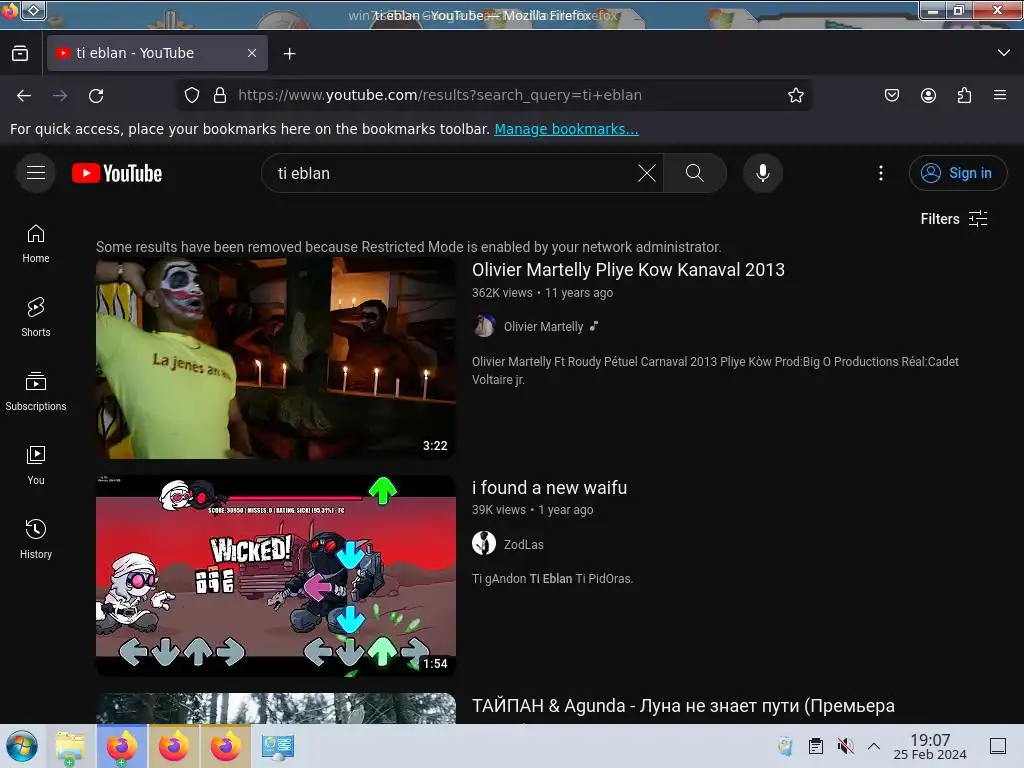
Task: Click the Restricted Mode notice text
Action: [x=408, y=247]
